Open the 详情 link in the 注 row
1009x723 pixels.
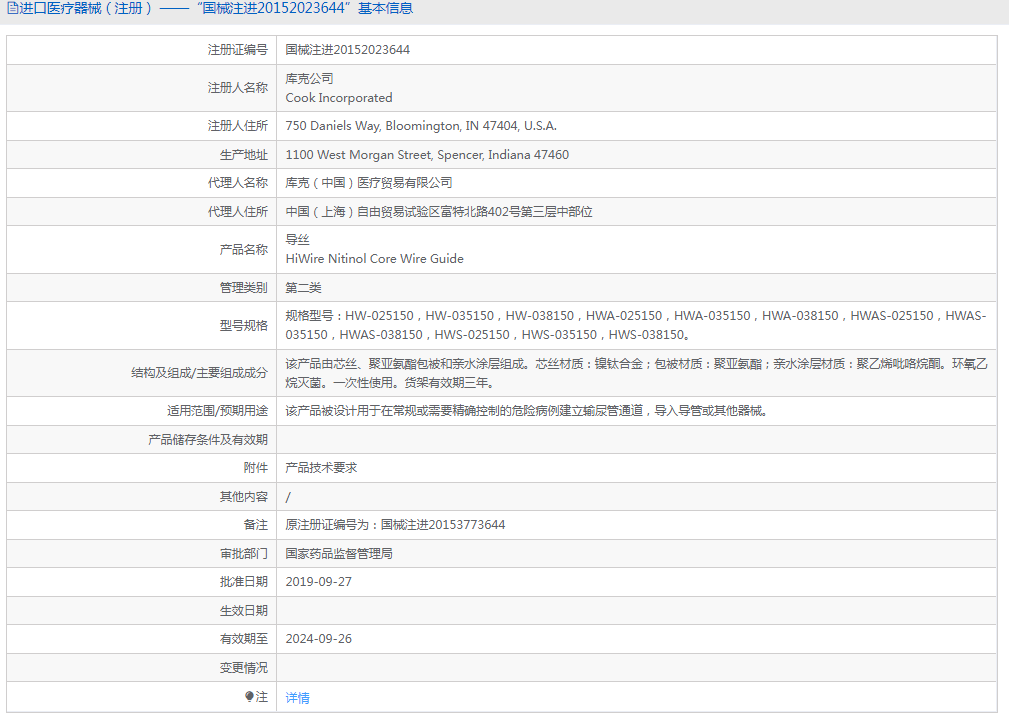pos(297,697)
